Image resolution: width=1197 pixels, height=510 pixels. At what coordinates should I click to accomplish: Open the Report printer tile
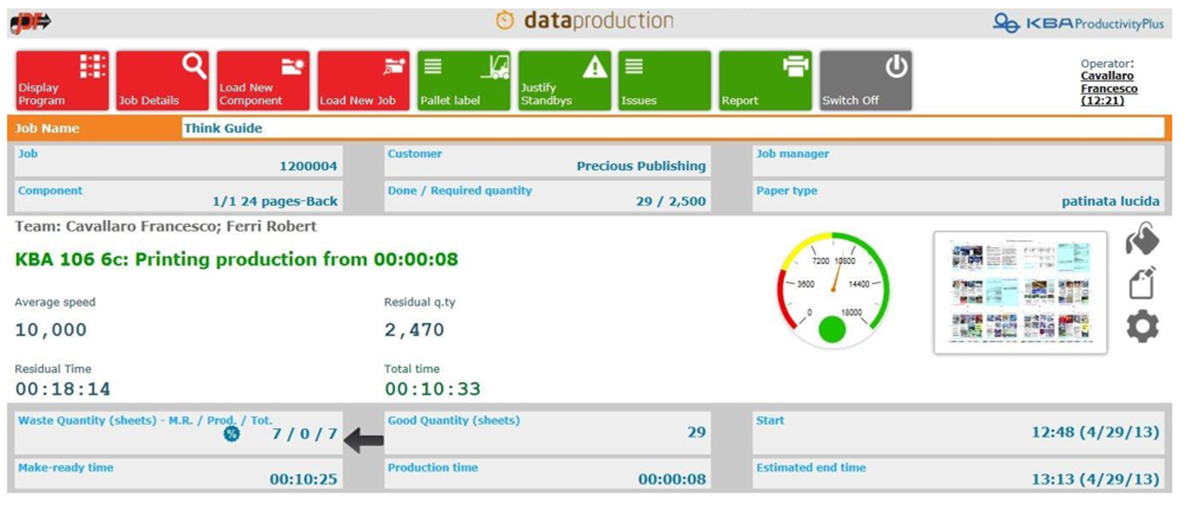pyautogui.click(x=765, y=81)
